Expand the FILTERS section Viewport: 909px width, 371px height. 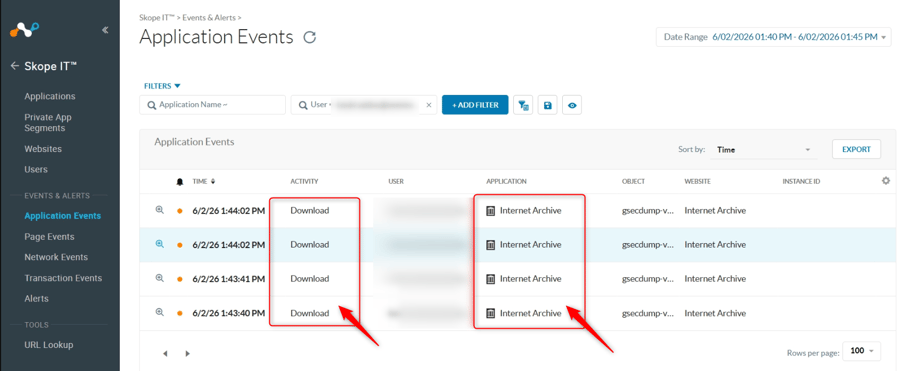162,86
